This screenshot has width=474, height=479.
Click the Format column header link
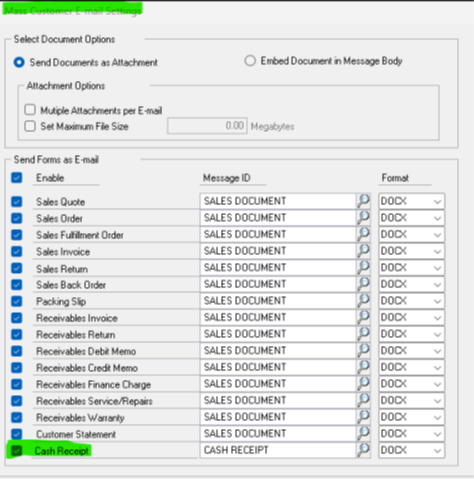(395, 178)
